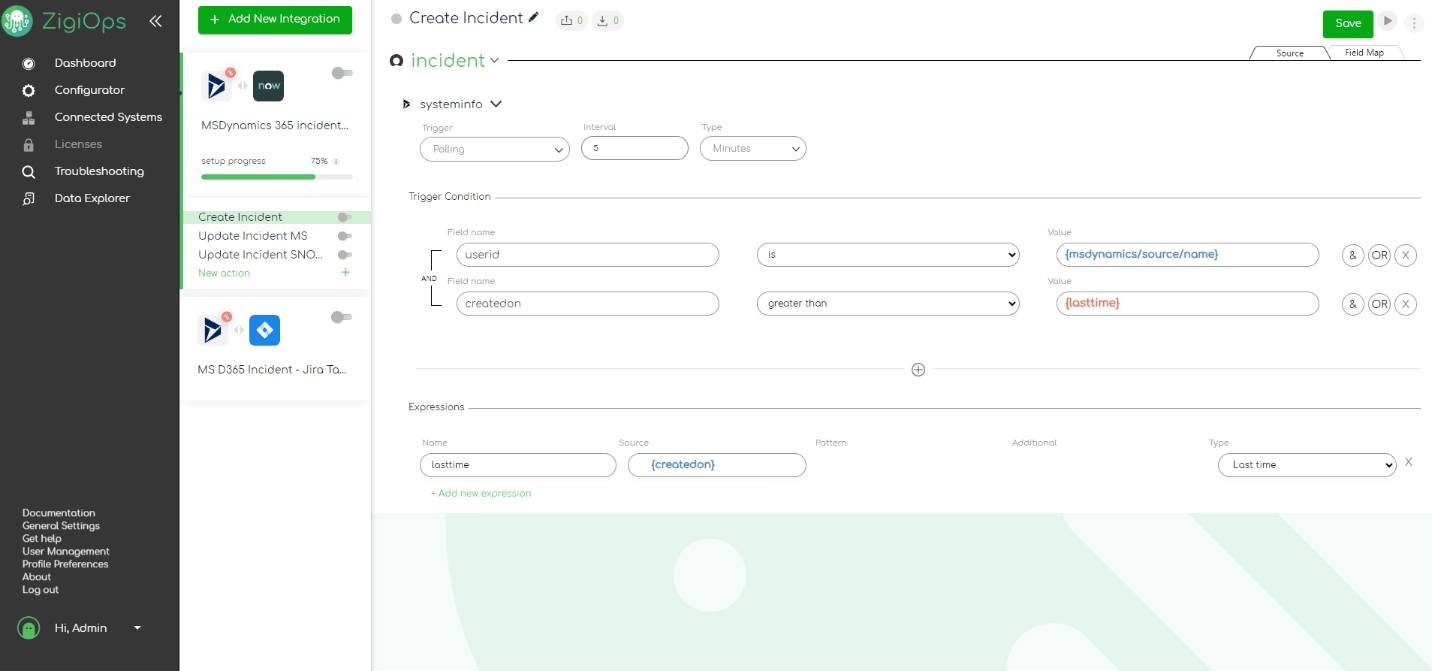The image size is (1432, 671).
Task: Open the Hi, Admin user menu arrow
Action: point(137,628)
